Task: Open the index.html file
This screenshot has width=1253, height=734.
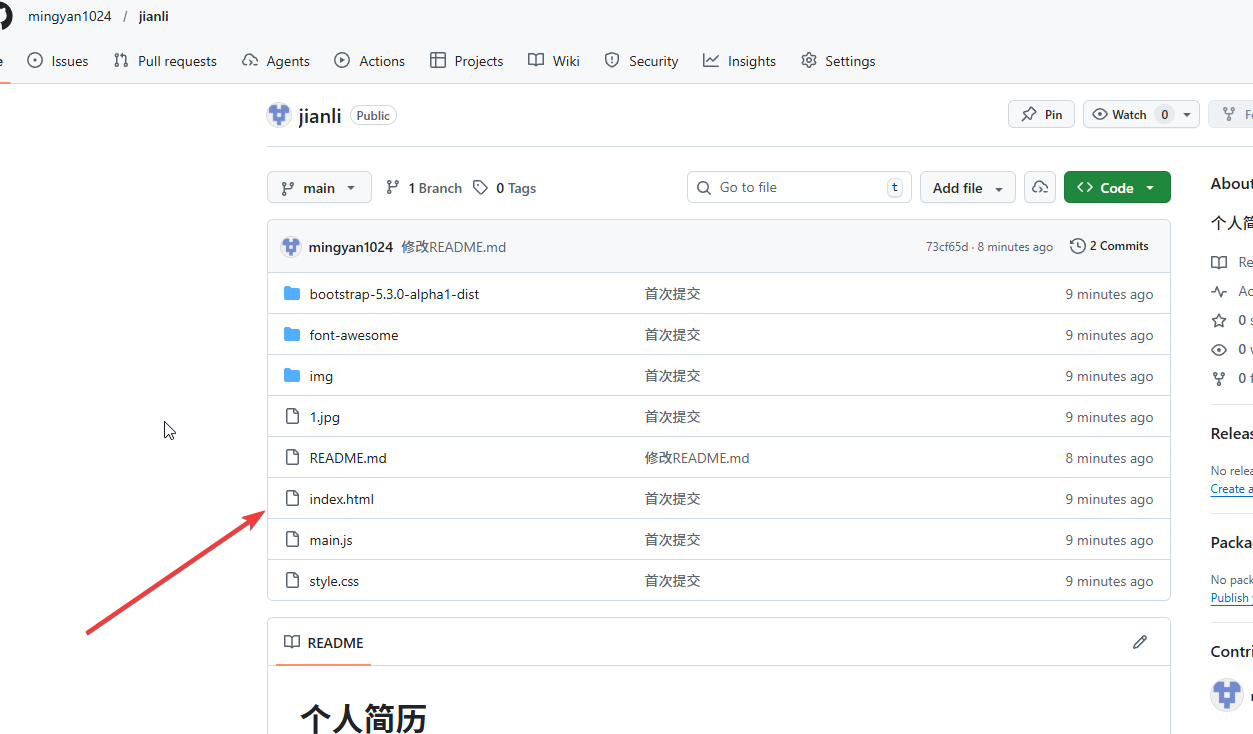Action: (x=341, y=499)
